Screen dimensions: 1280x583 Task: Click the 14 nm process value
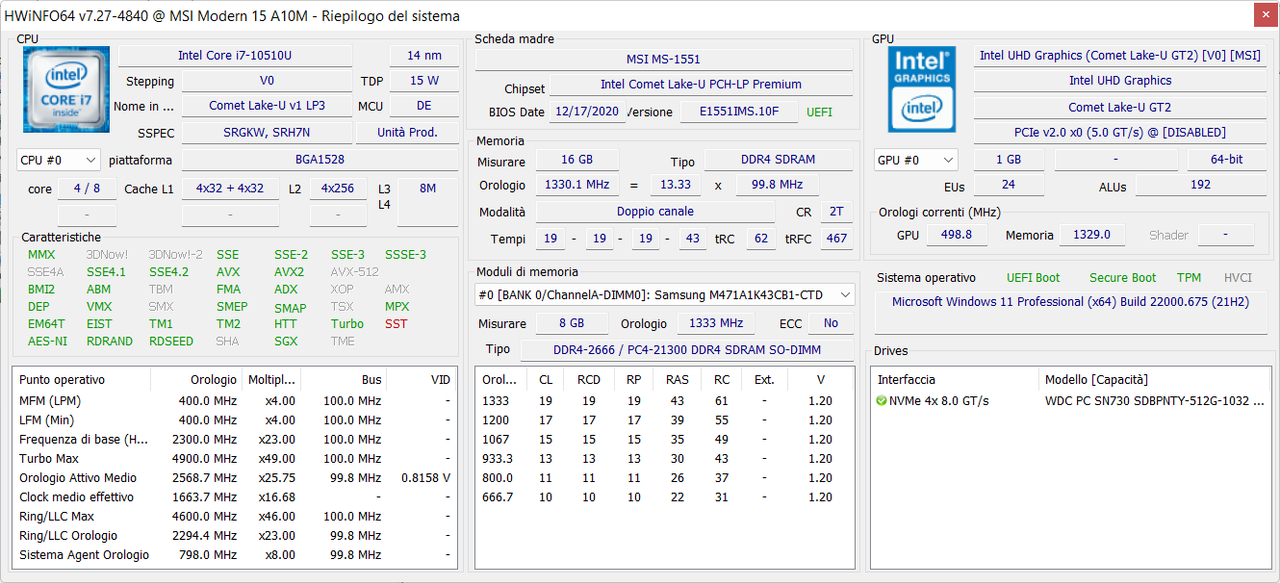[424, 56]
